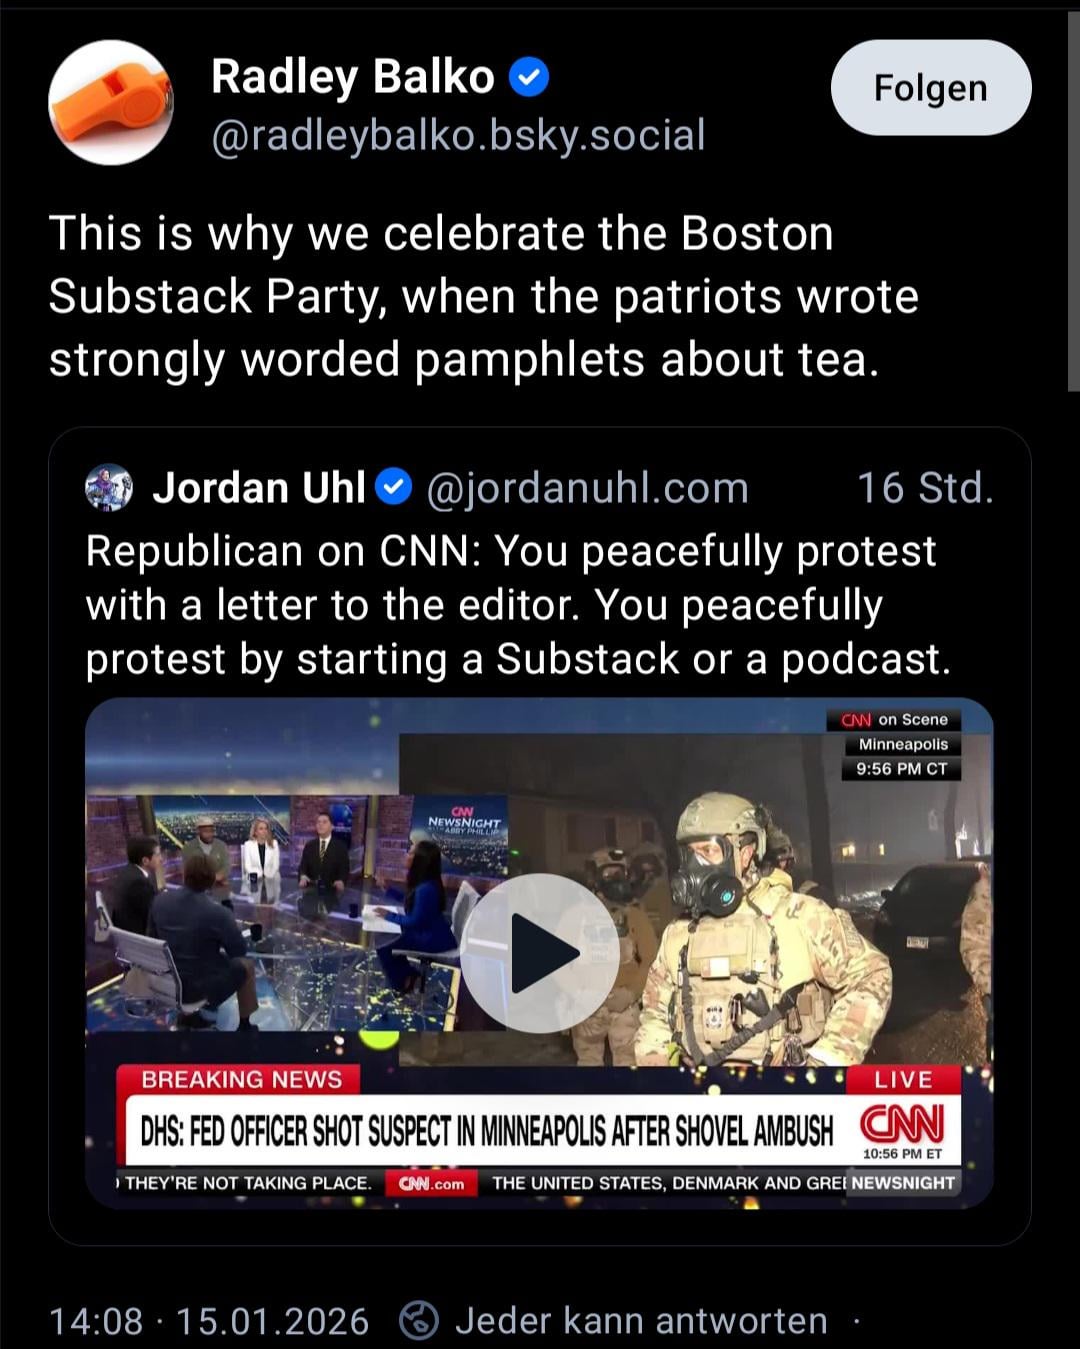Open Jordan Uhl's display name link

pyautogui.click(x=259, y=488)
